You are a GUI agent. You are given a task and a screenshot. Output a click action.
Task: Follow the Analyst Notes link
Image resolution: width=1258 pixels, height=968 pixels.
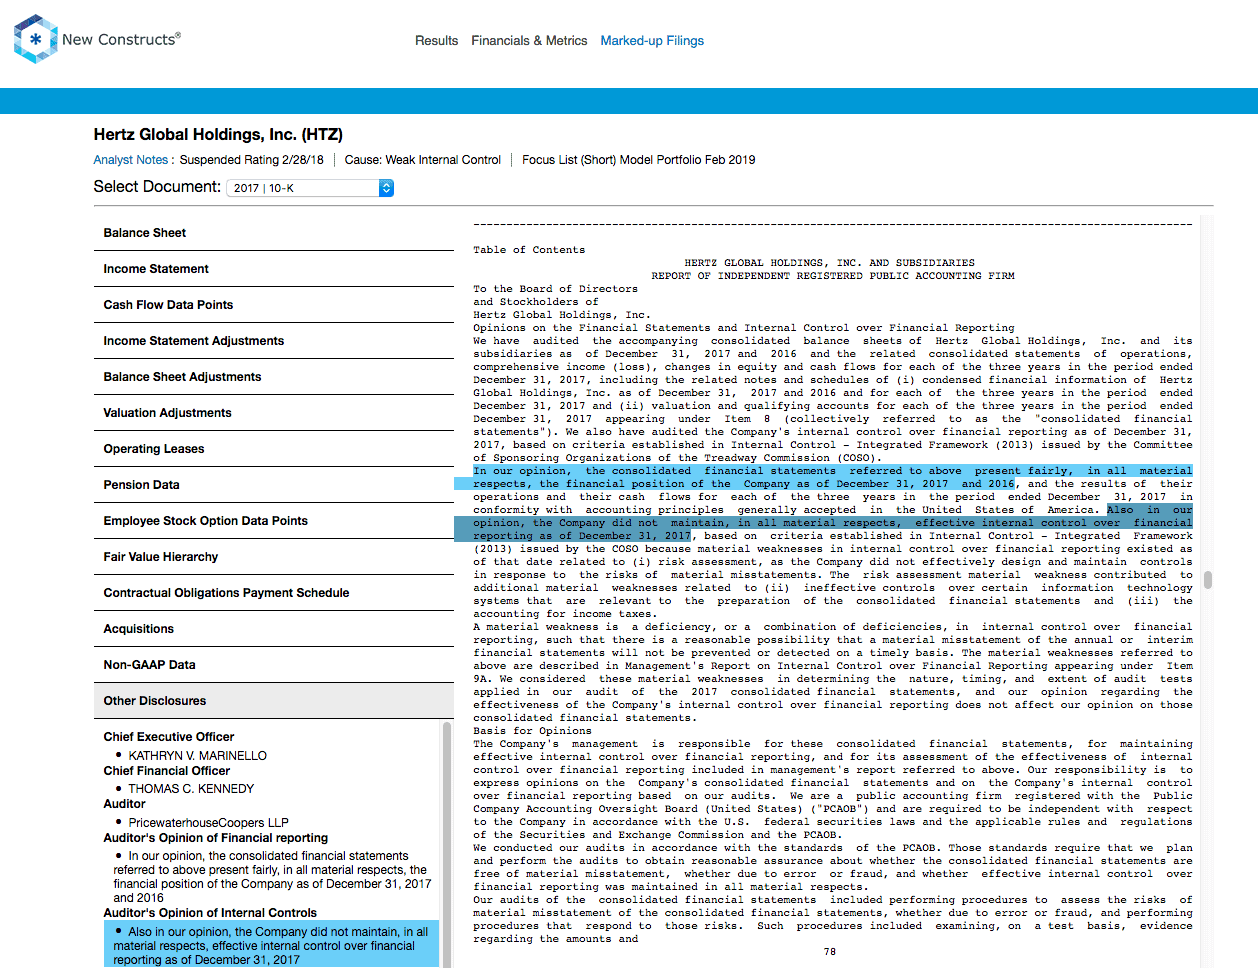click(x=130, y=160)
